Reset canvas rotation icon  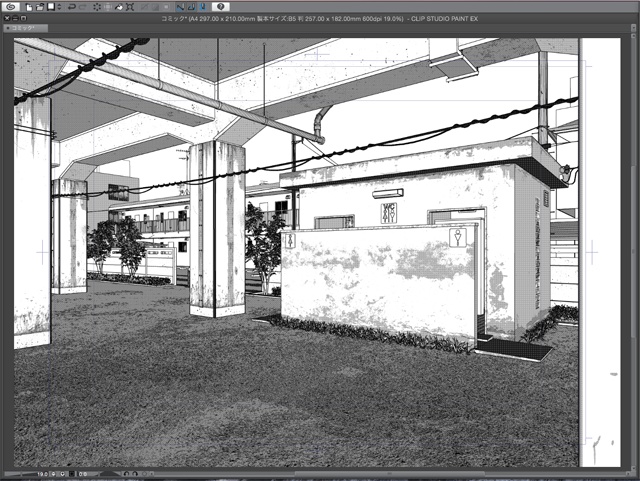[144, 474]
